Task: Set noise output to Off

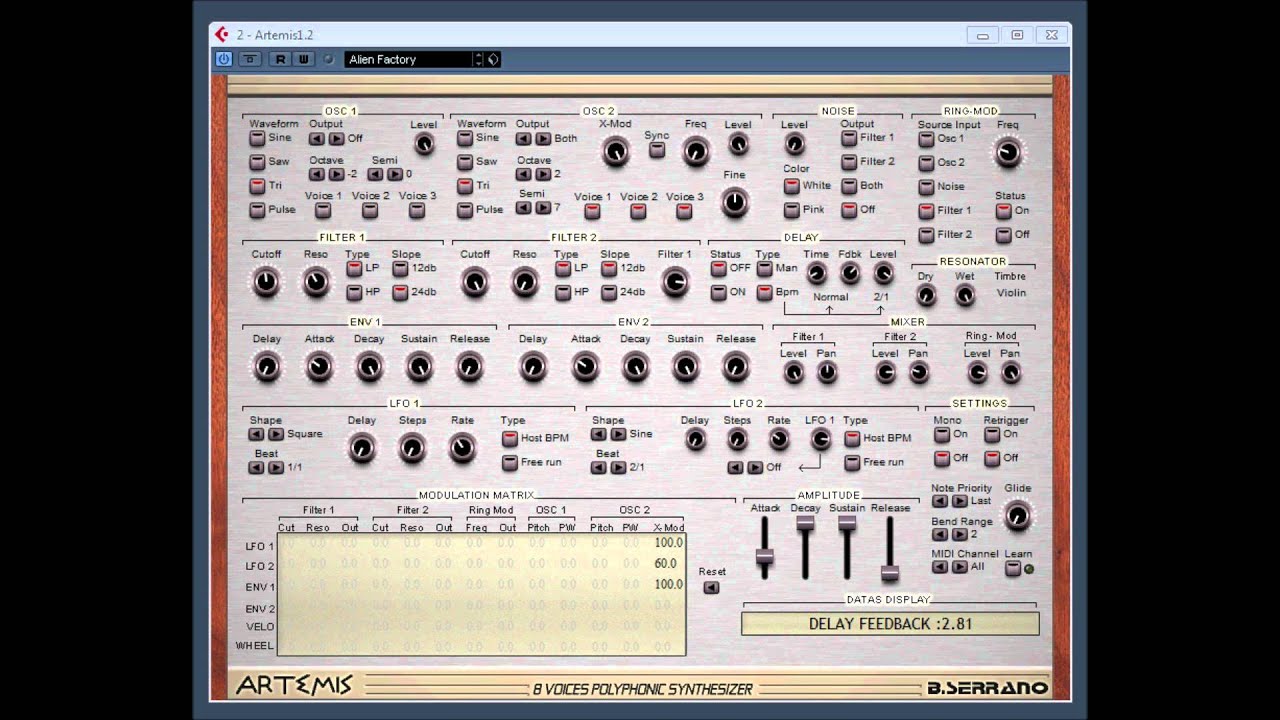Action: pyautogui.click(x=849, y=210)
